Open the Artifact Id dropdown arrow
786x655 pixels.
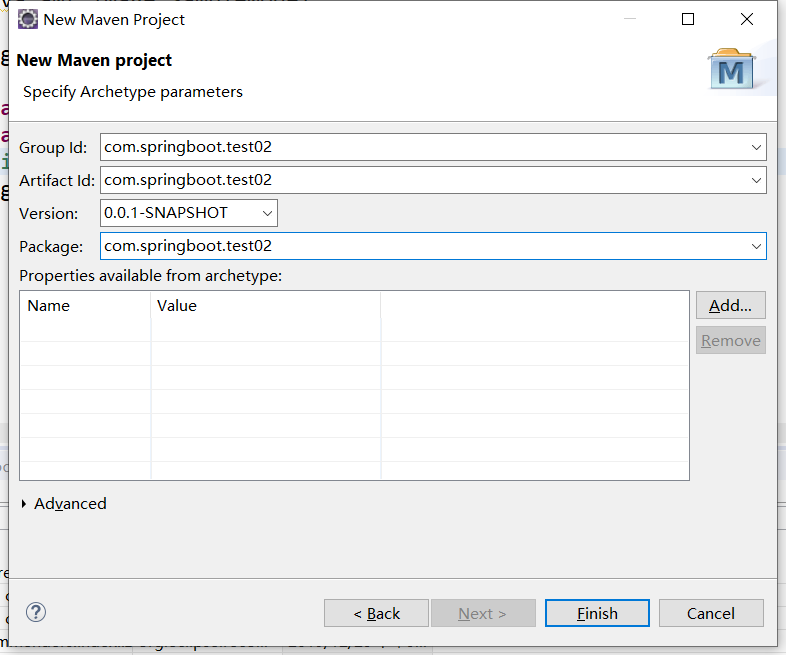click(756, 180)
